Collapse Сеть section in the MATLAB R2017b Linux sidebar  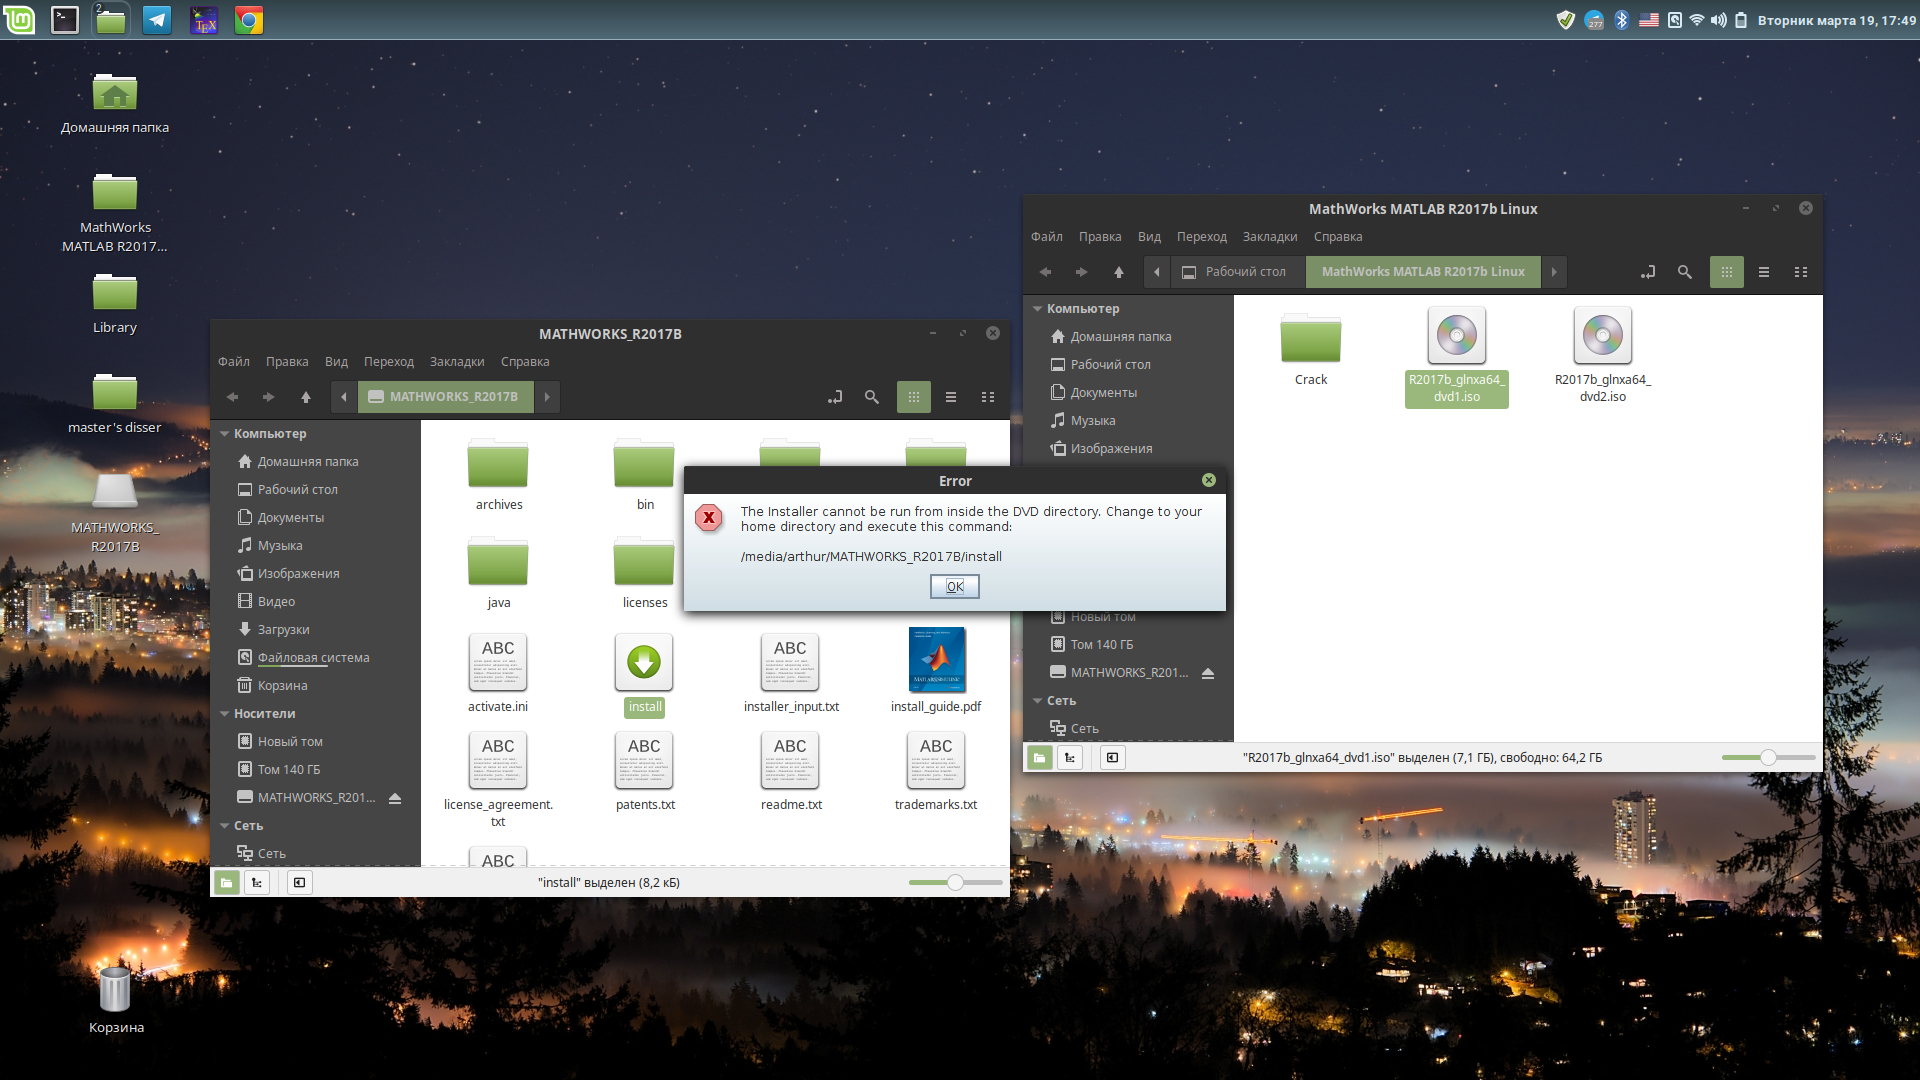coord(1038,701)
